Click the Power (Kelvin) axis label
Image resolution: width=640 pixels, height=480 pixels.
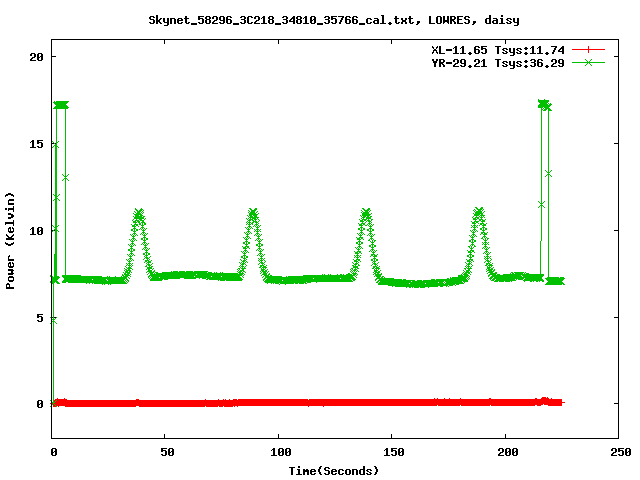10,241
